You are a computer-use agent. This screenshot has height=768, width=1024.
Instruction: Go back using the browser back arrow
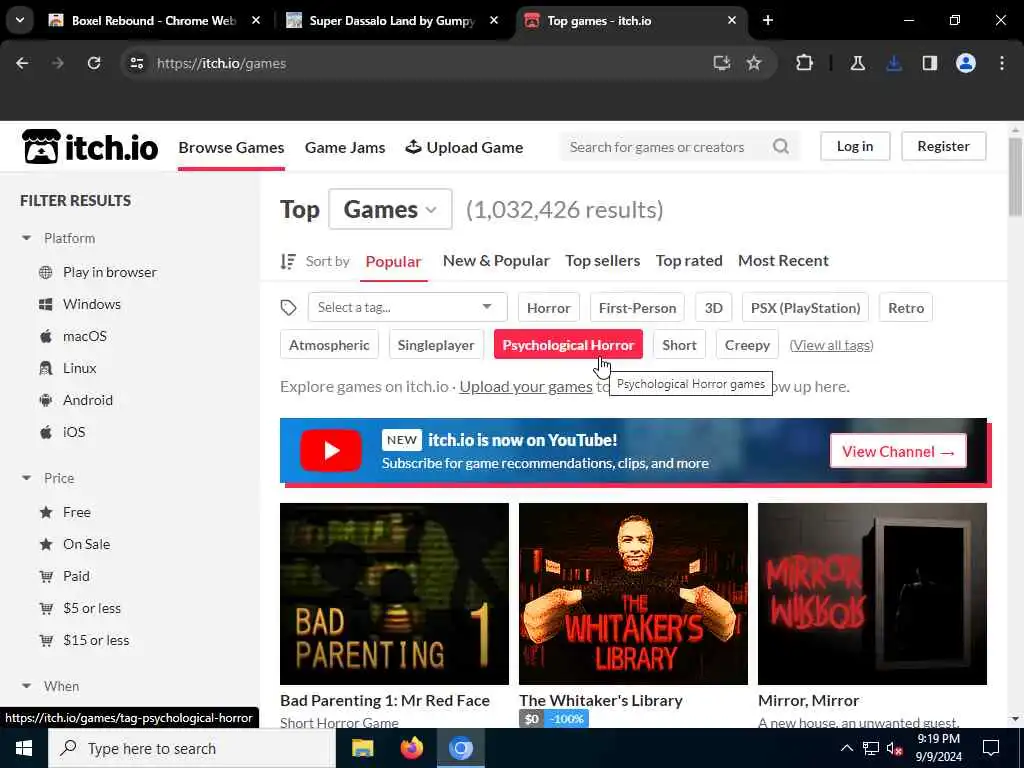(x=22, y=63)
